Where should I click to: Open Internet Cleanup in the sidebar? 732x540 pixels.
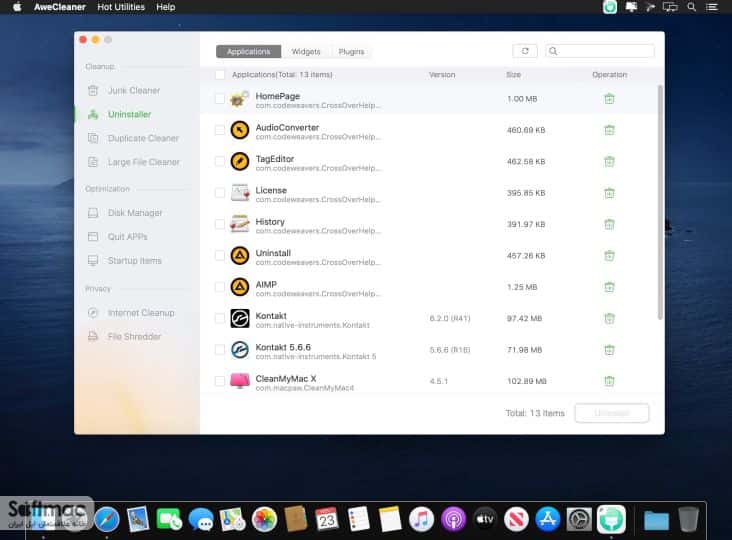click(131, 313)
